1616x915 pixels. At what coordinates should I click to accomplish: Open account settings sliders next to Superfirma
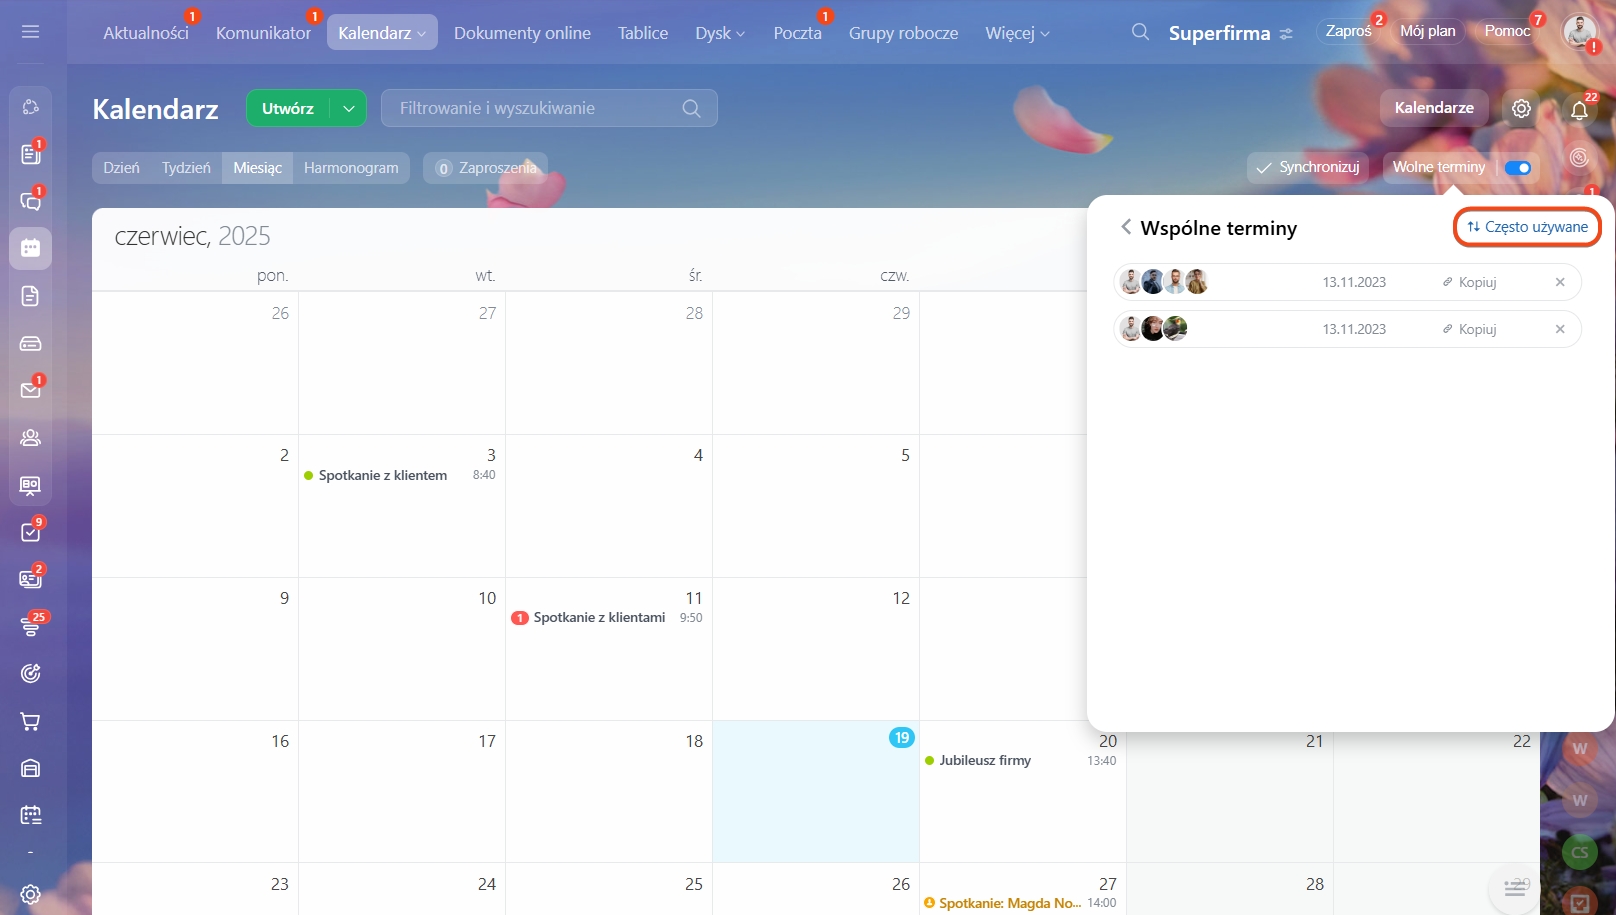click(x=1286, y=34)
